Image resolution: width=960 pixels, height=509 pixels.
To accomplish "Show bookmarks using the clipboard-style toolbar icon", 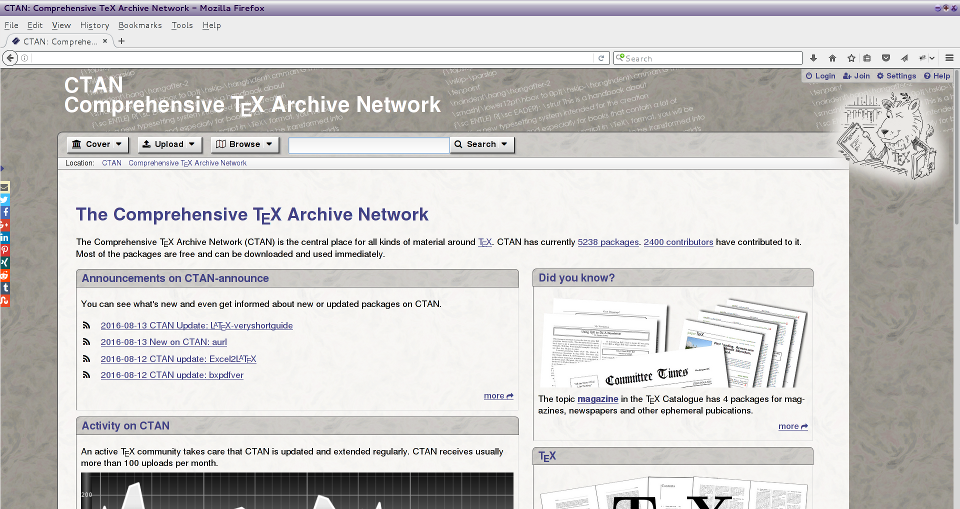I will click(867, 58).
